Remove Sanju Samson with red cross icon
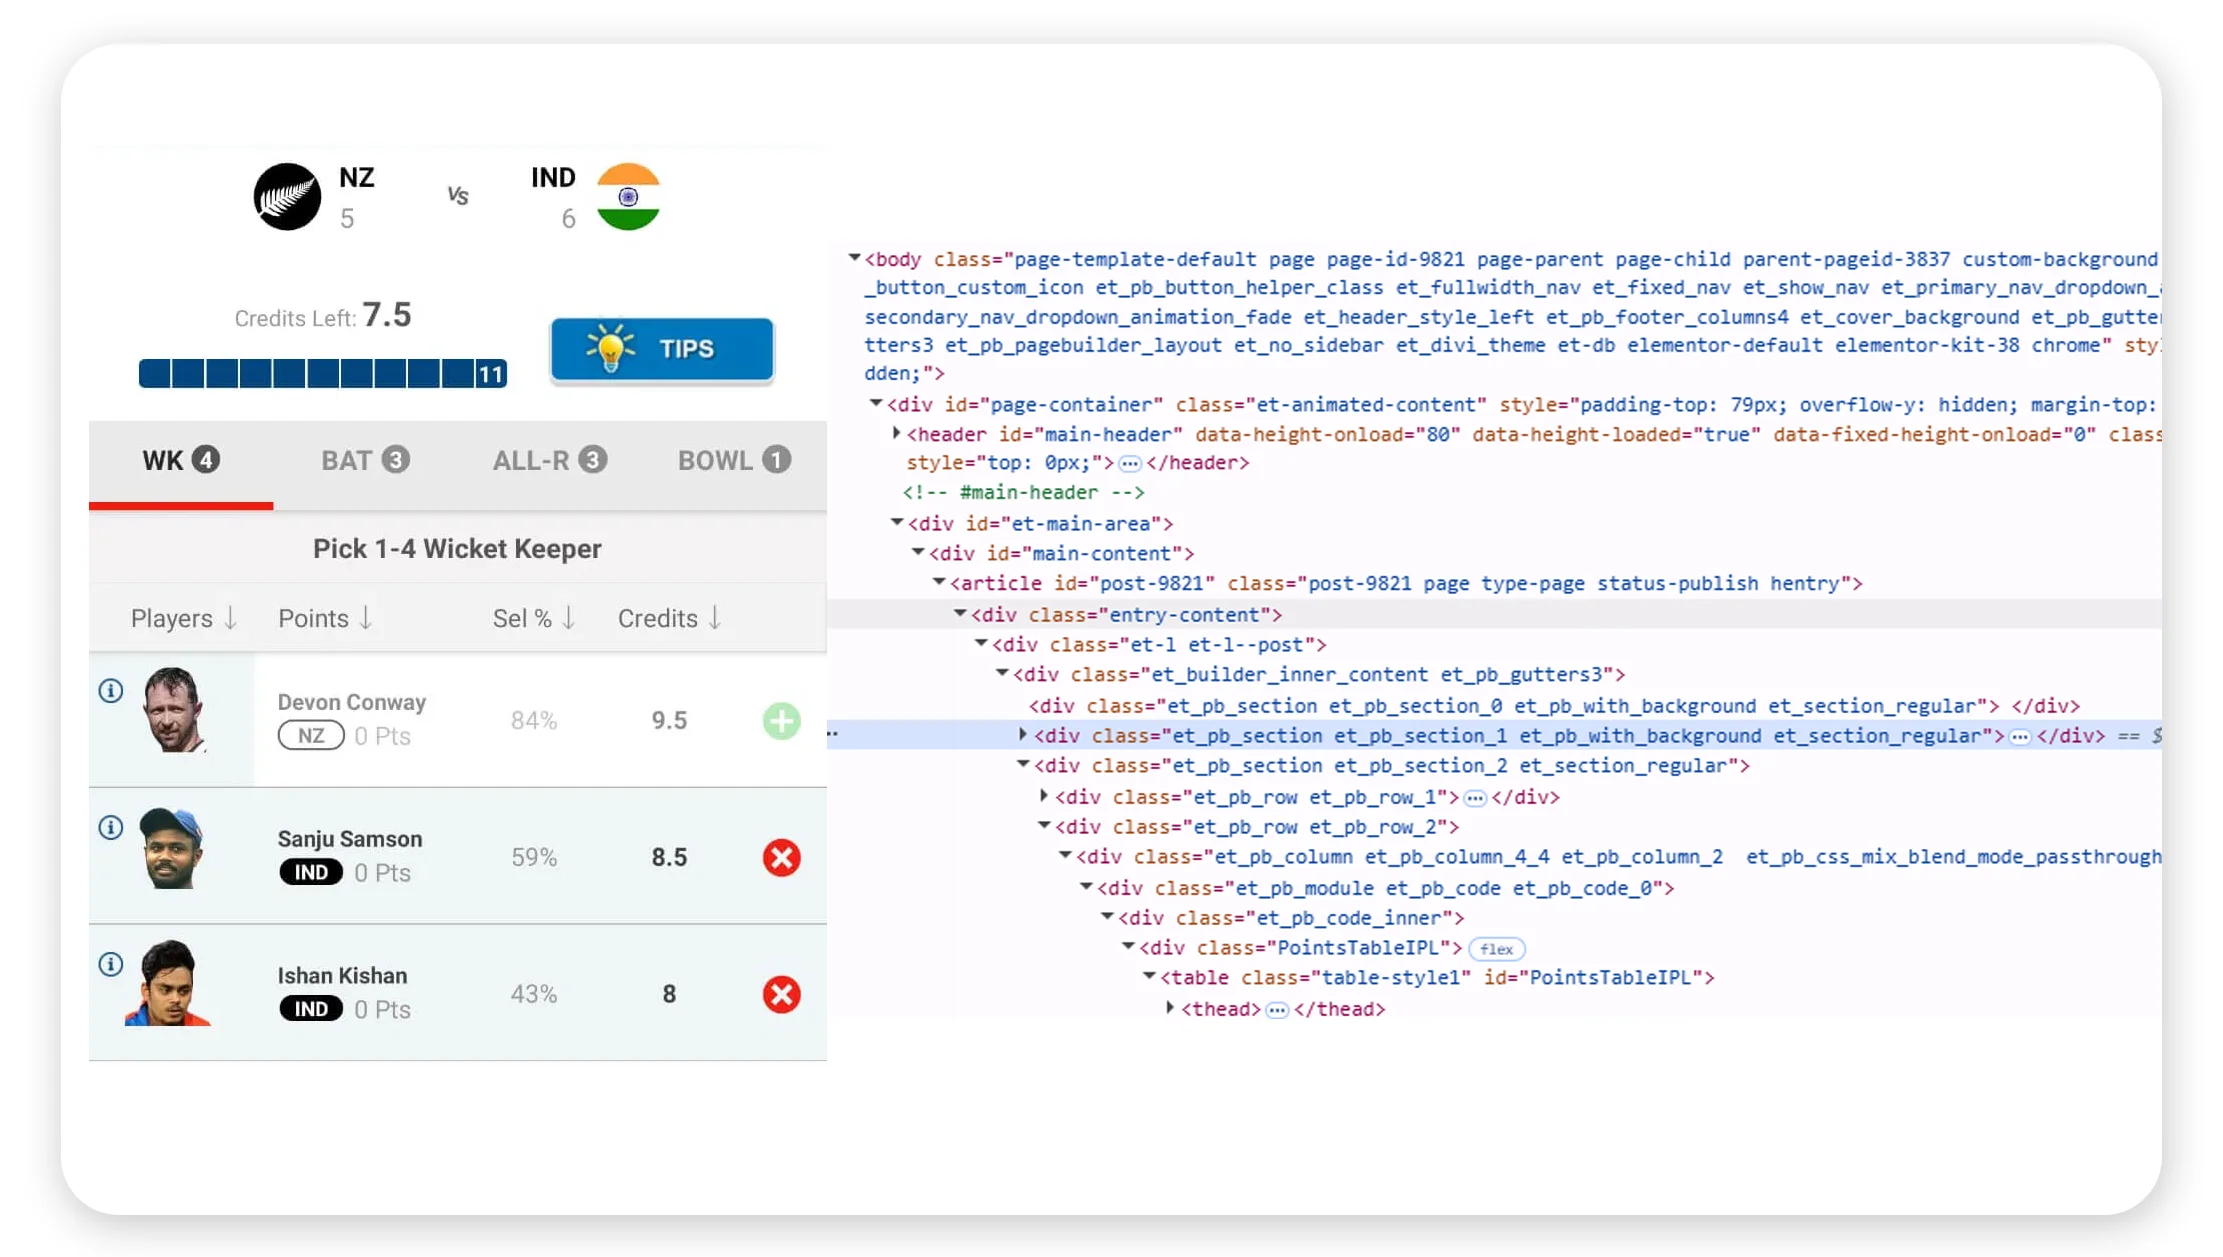The width and height of the screenshot is (2223, 1257). [x=781, y=858]
